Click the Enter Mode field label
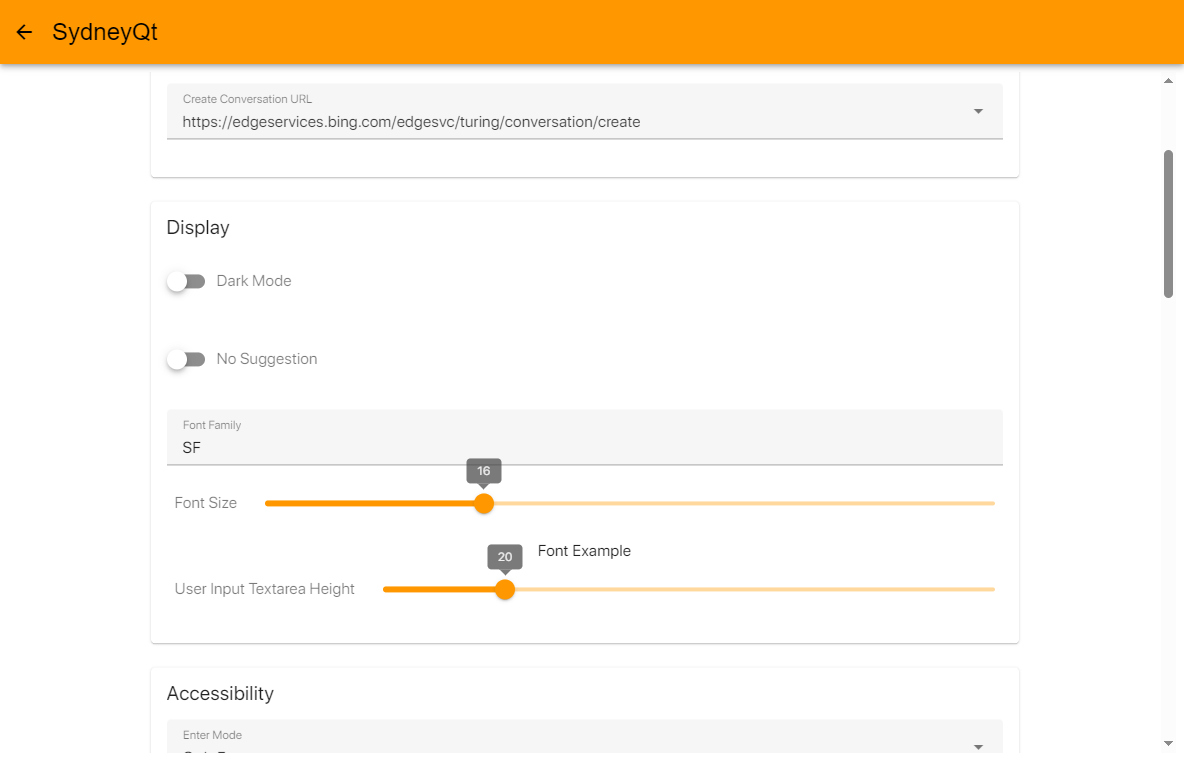This screenshot has width=1184, height=761. [212, 735]
